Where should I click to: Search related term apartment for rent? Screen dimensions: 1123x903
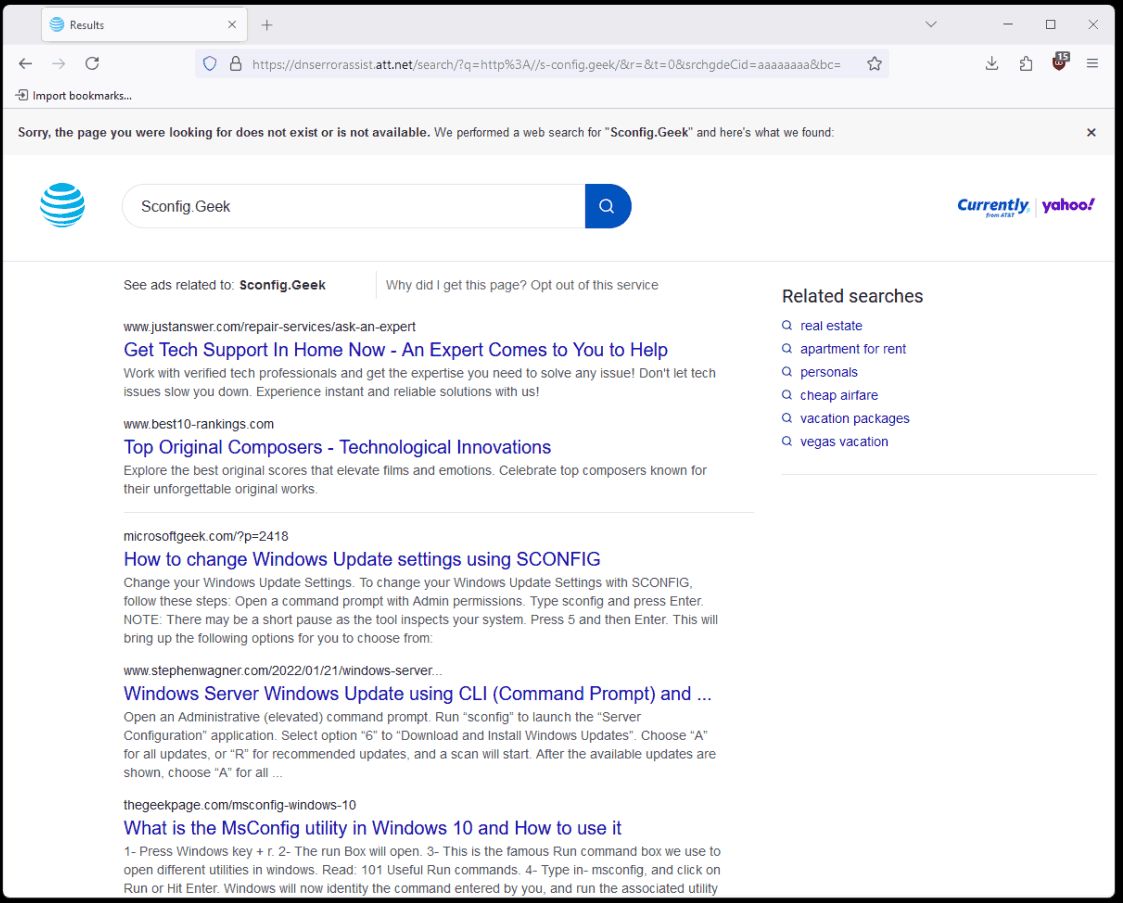tap(852, 349)
